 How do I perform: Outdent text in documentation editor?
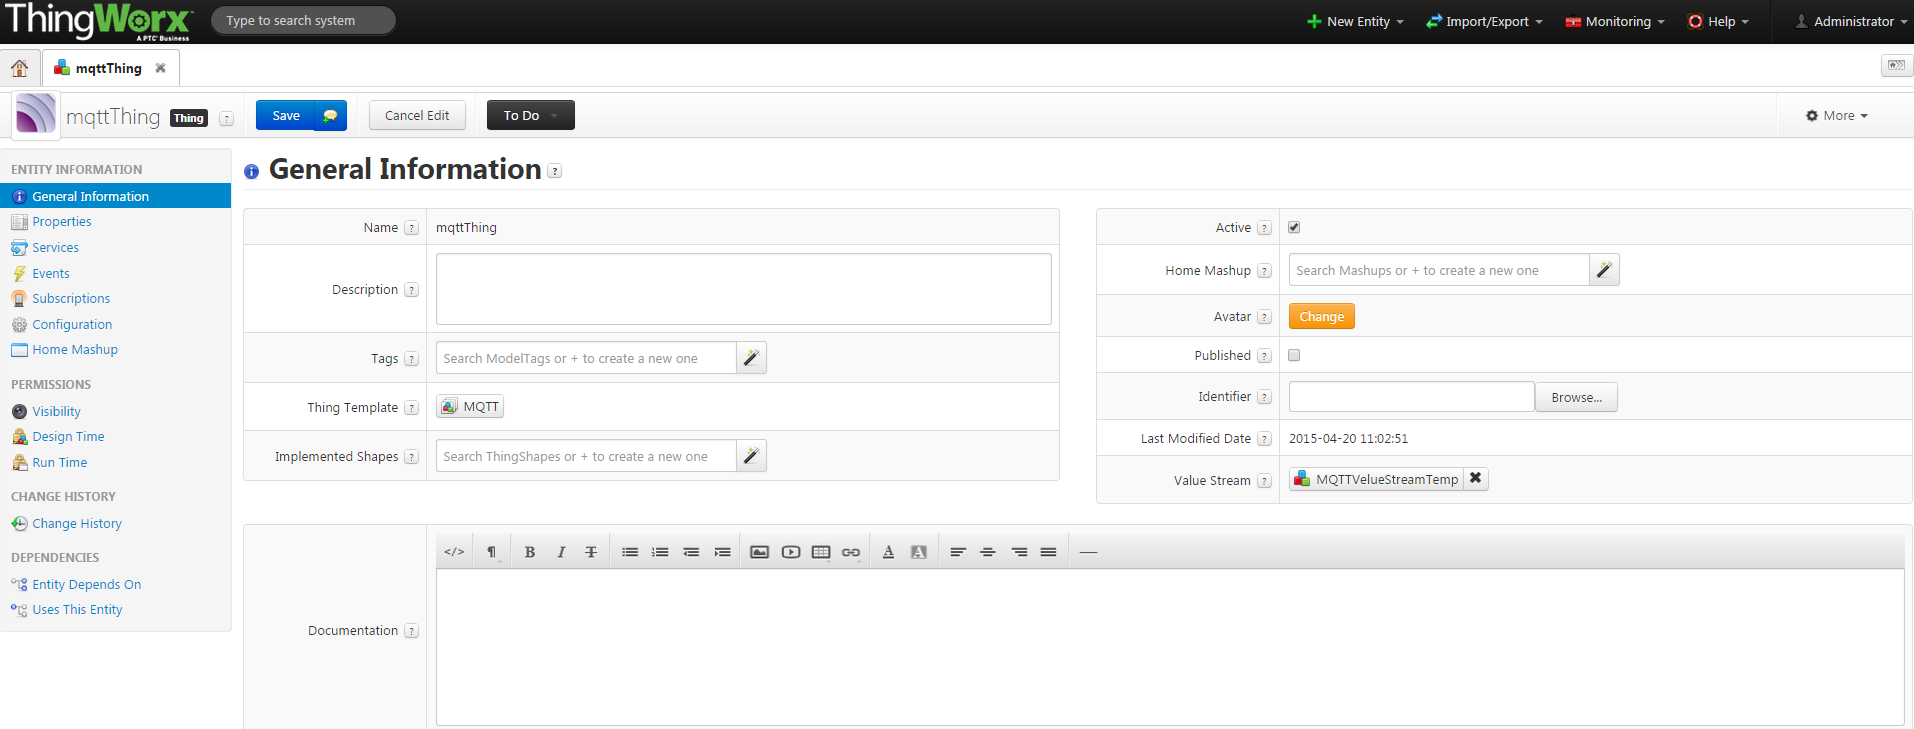[x=691, y=552]
